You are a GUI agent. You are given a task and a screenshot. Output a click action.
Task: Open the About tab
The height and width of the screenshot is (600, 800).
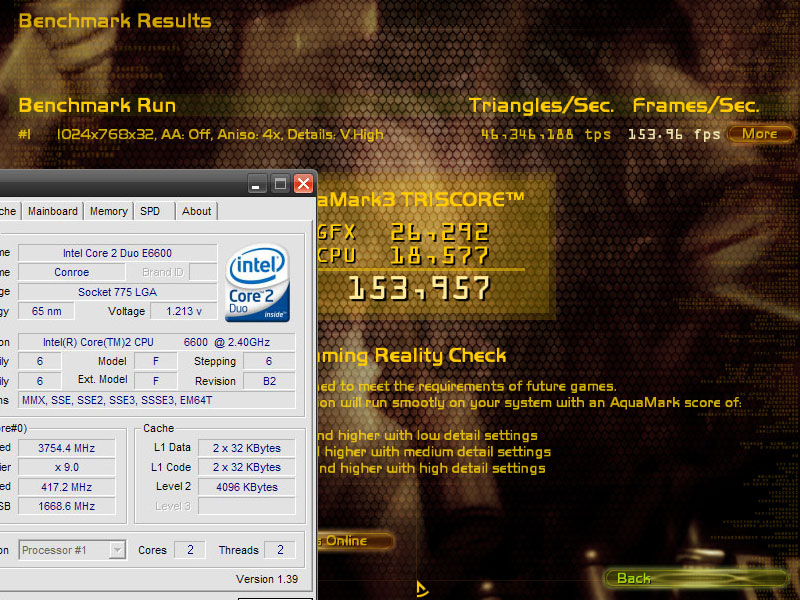pos(196,211)
